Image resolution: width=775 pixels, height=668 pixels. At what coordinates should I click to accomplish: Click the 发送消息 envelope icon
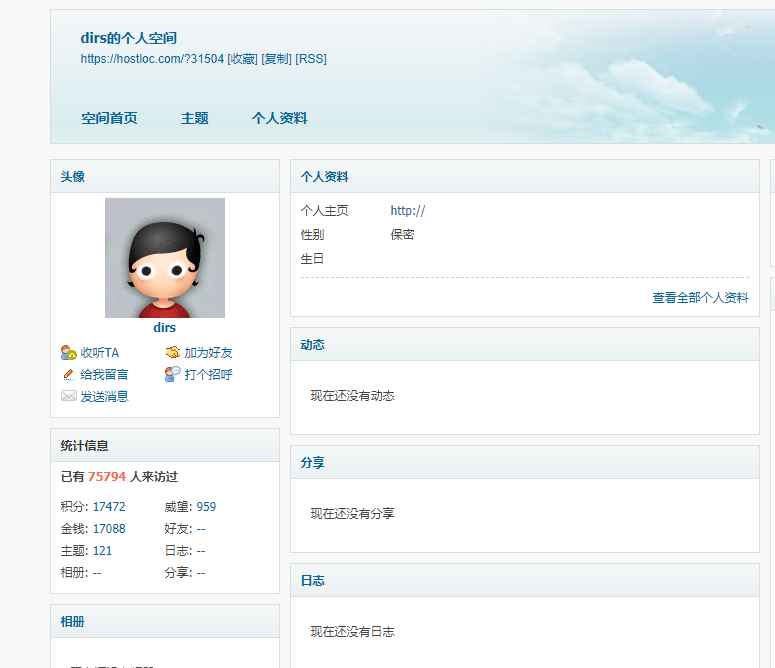(69, 396)
